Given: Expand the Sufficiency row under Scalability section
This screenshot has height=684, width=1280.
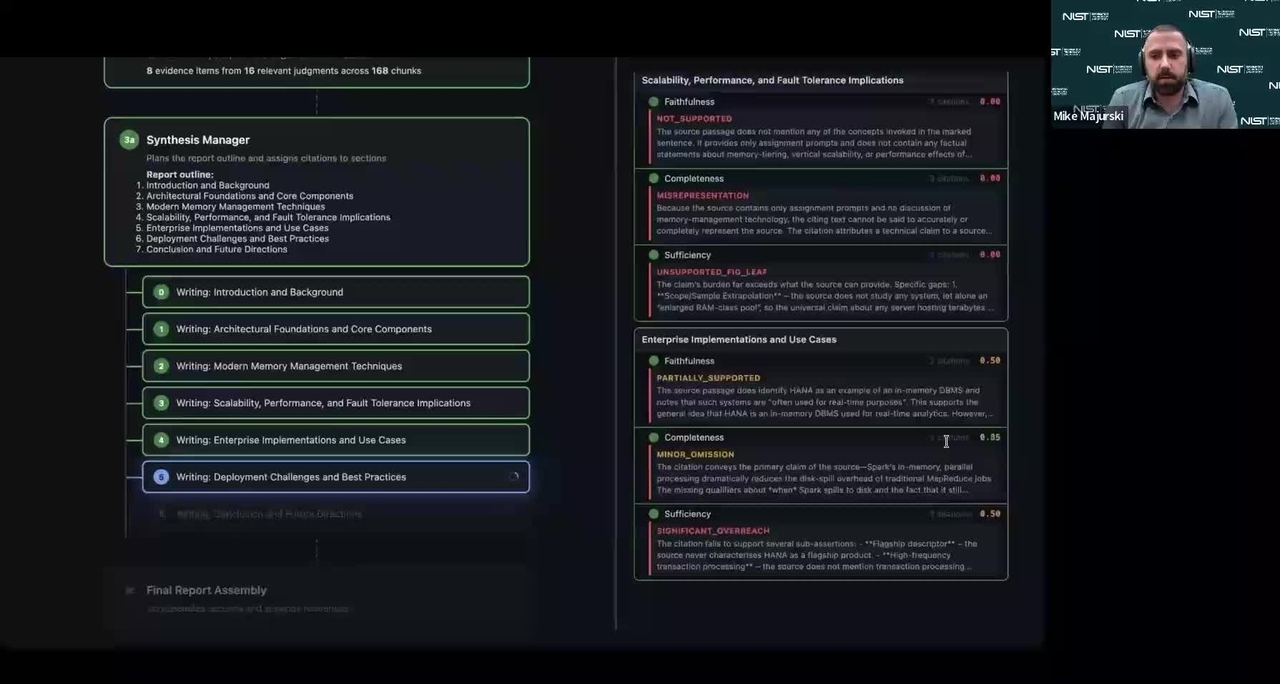Looking at the screenshot, I should (x=687, y=255).
